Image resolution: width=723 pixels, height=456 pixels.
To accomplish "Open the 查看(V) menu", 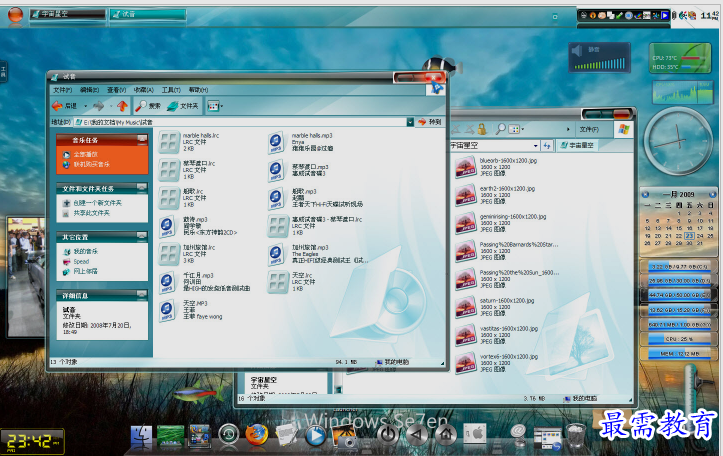I will tap(116, 90).
